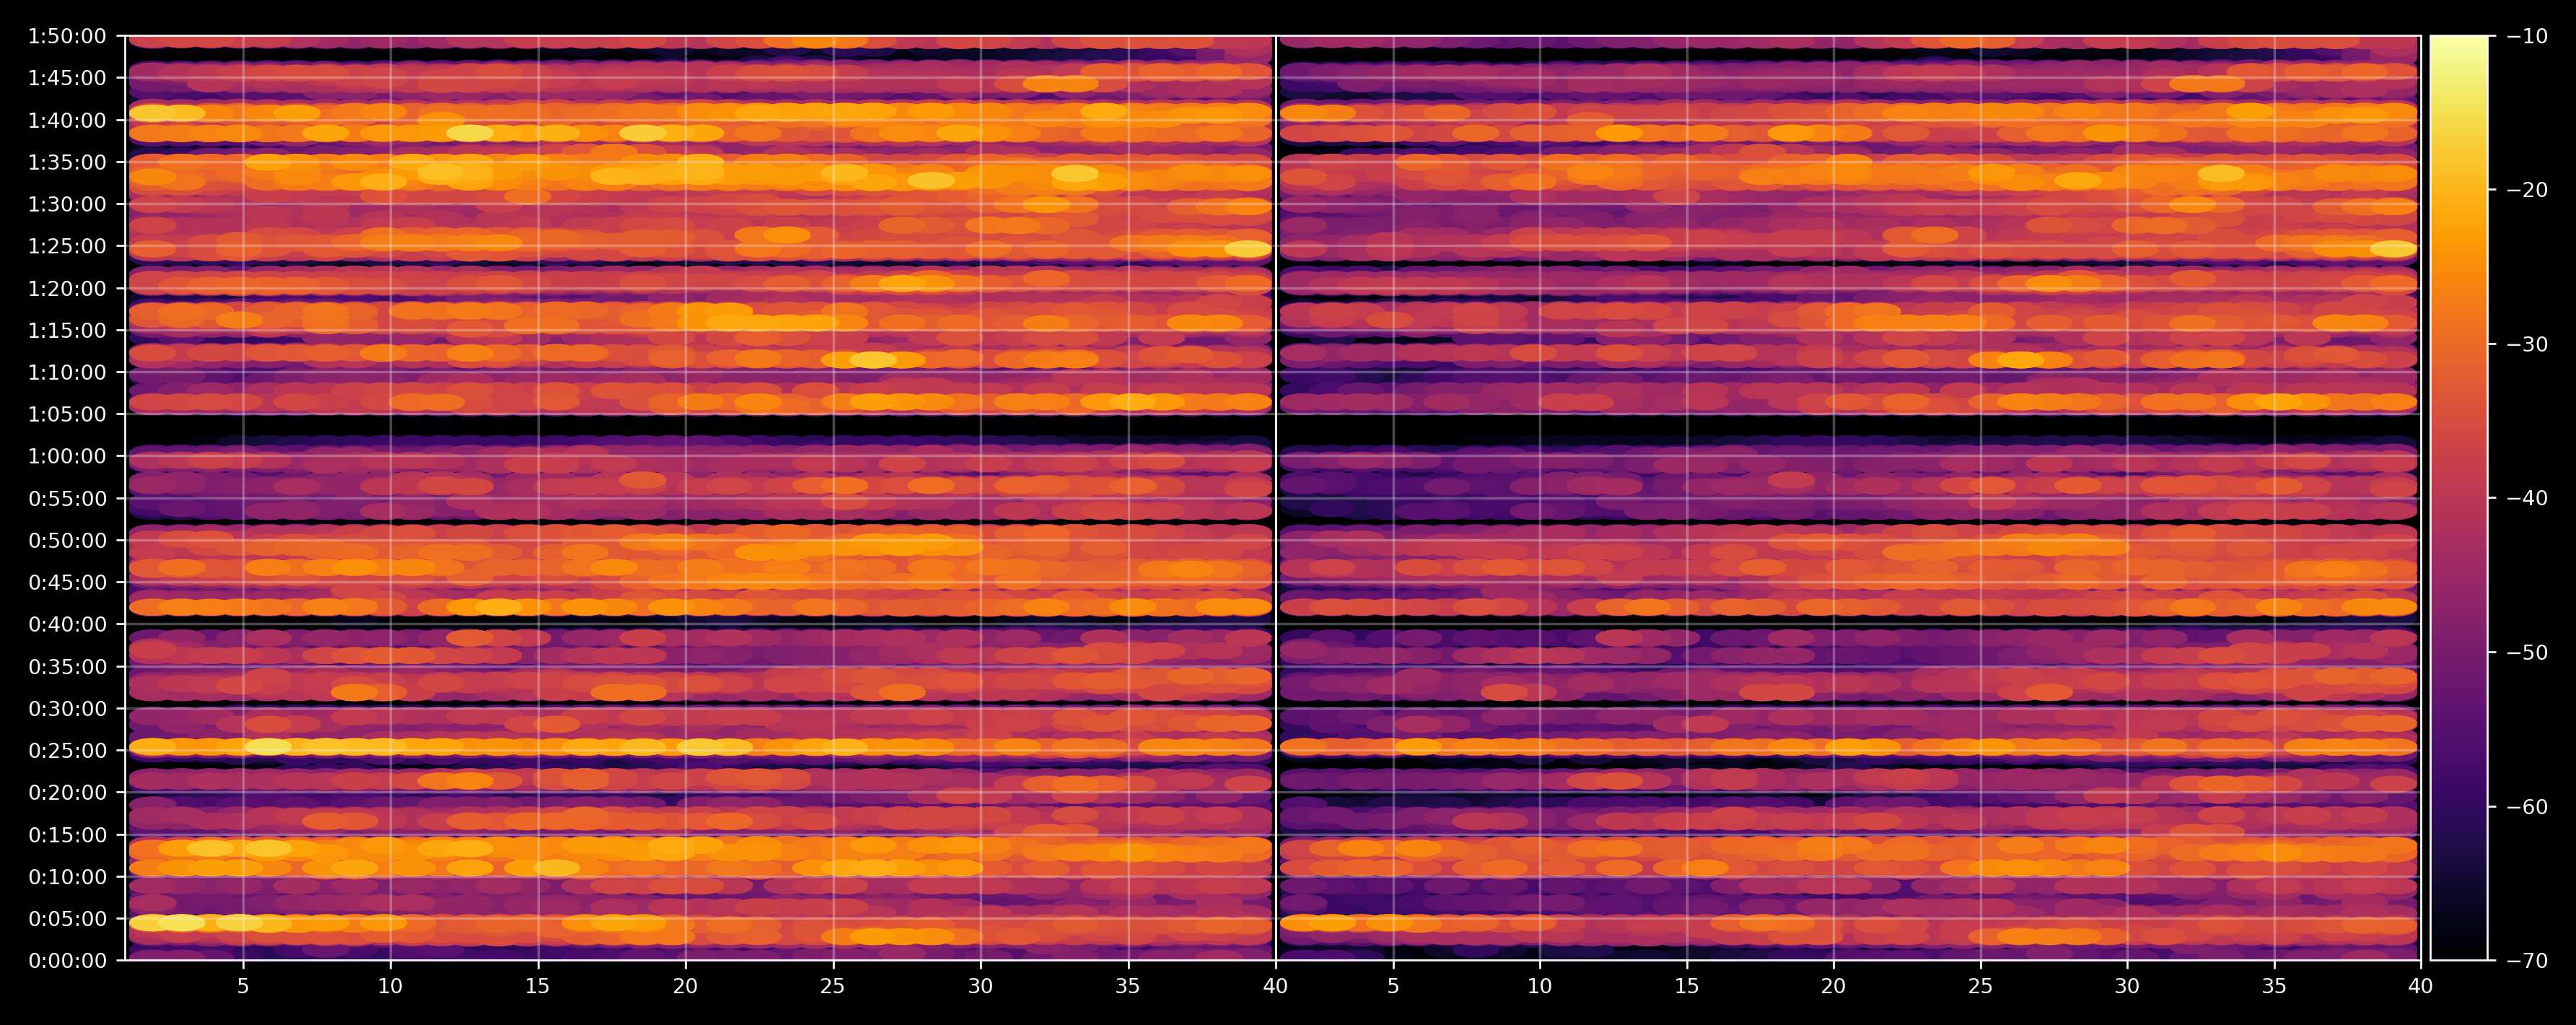
Task: Select x-axis label 20 under right heatmap
Action: tap(1833, 987)
